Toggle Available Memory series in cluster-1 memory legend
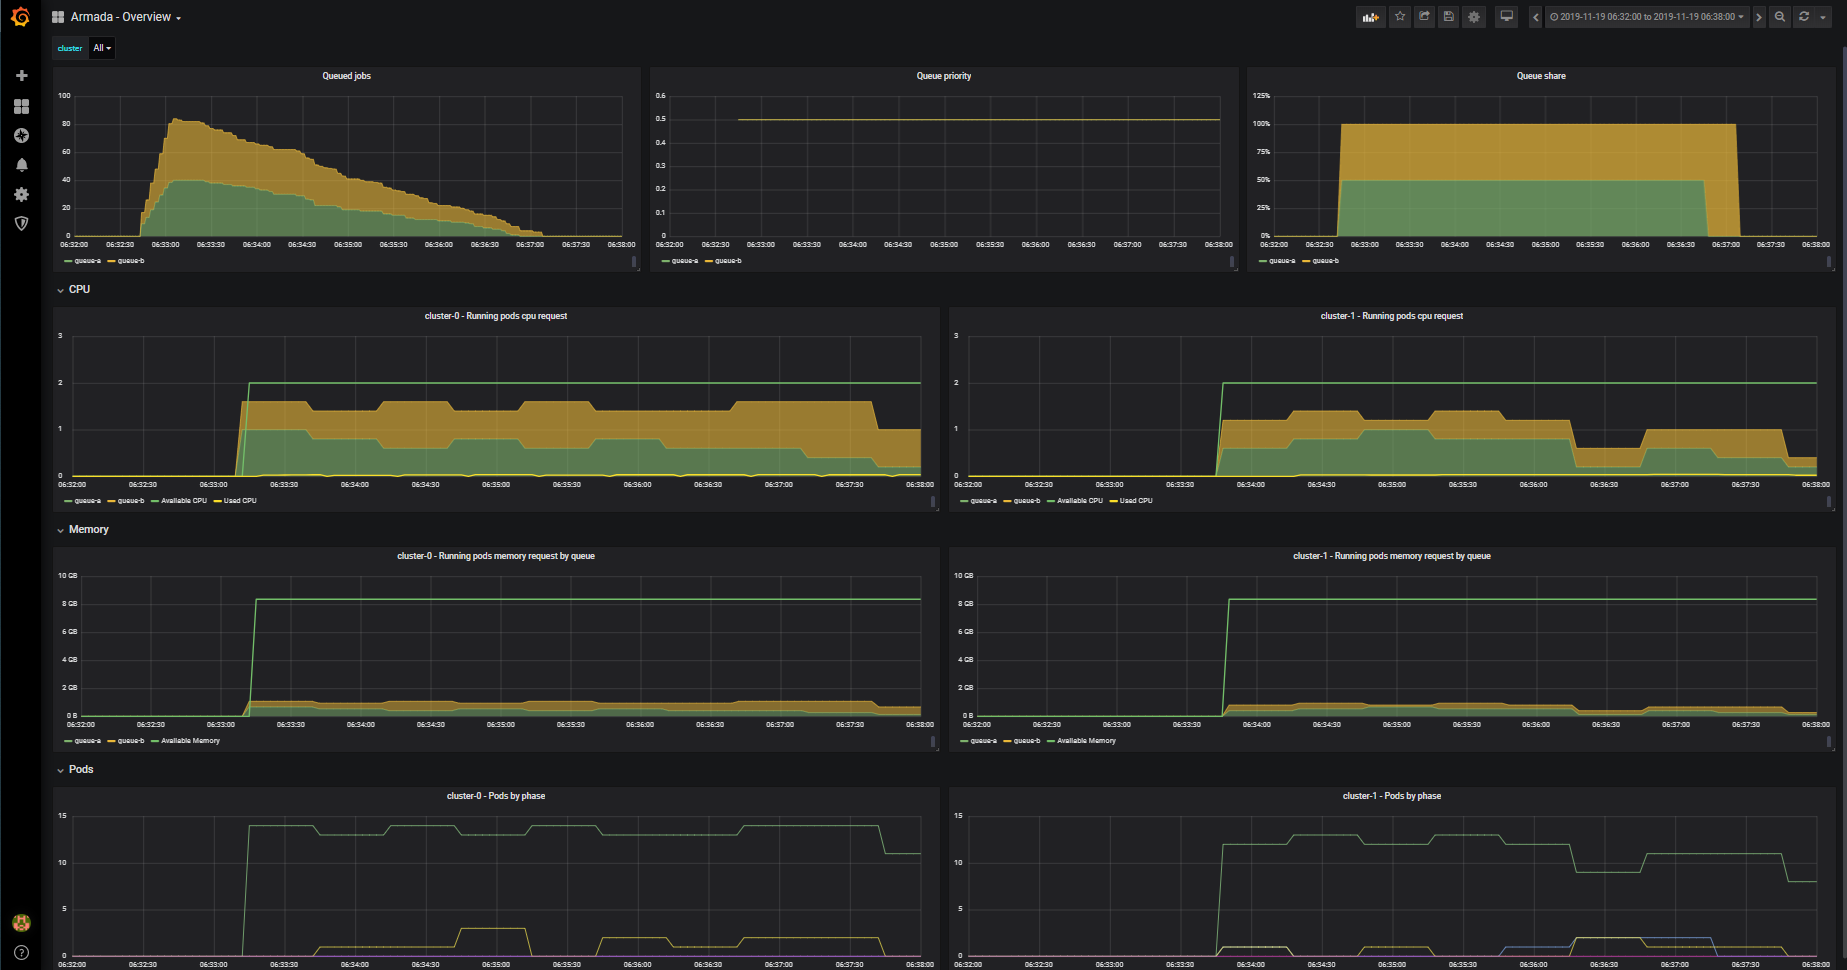The image size is (1847, 970). point(1086,741)
